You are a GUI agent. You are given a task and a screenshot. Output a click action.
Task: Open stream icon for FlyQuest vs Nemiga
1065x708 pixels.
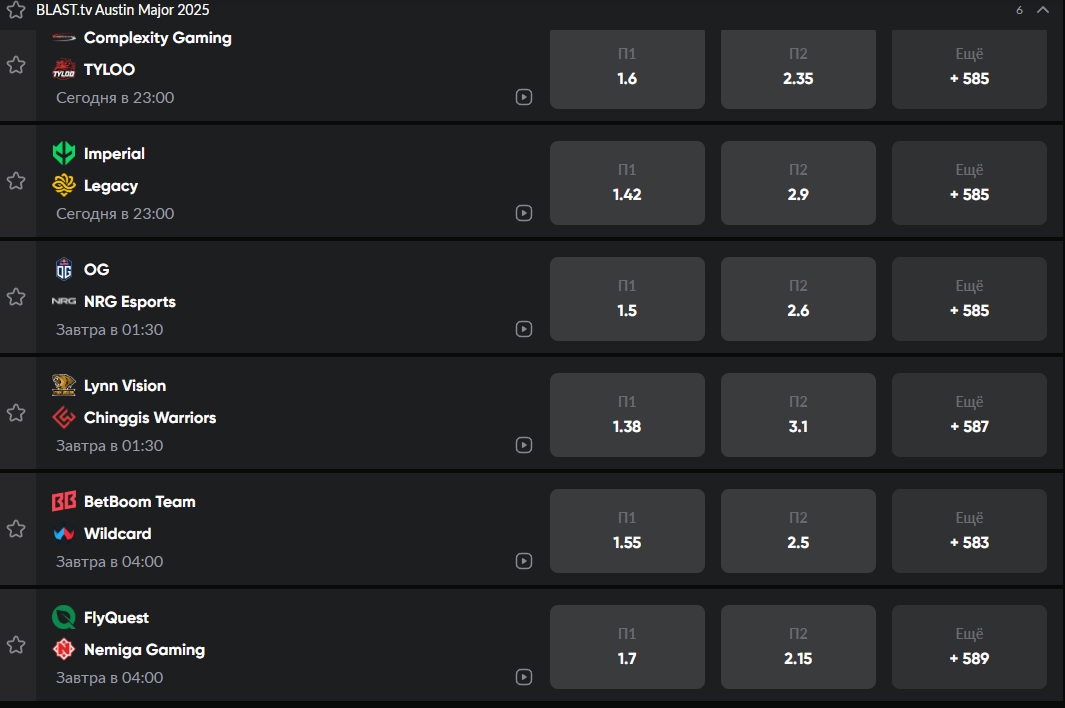[524, 677]
